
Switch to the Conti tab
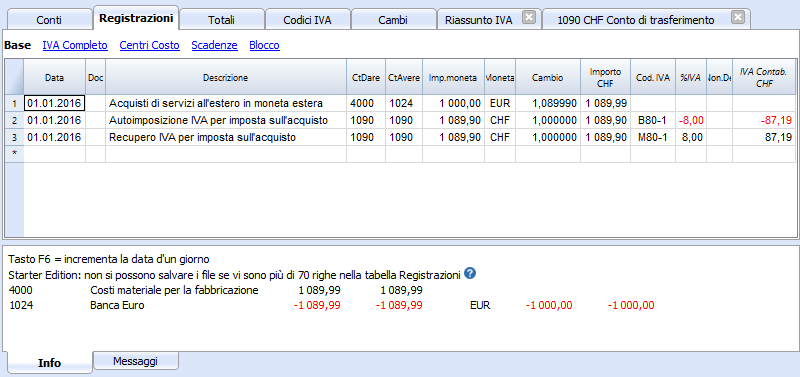click(49, 20)
